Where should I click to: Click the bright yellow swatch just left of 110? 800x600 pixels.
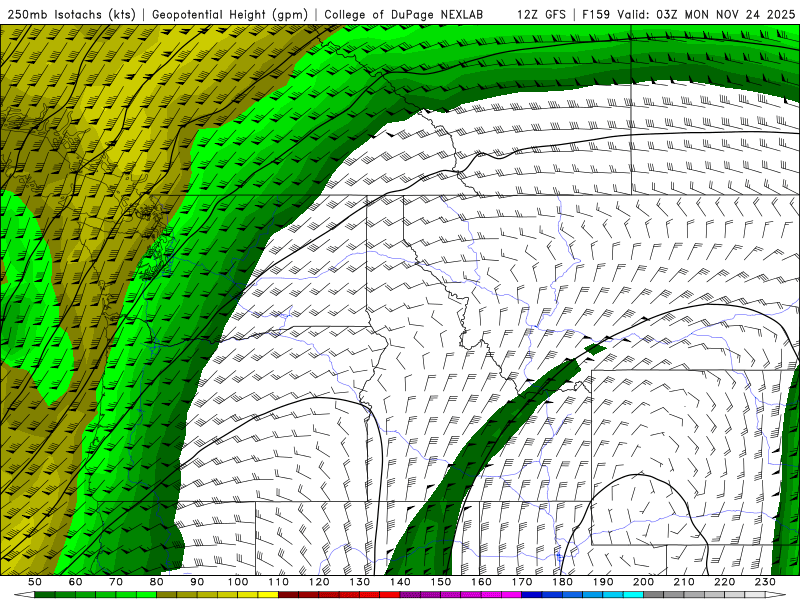pyautogui.click(x=268, y=595)
